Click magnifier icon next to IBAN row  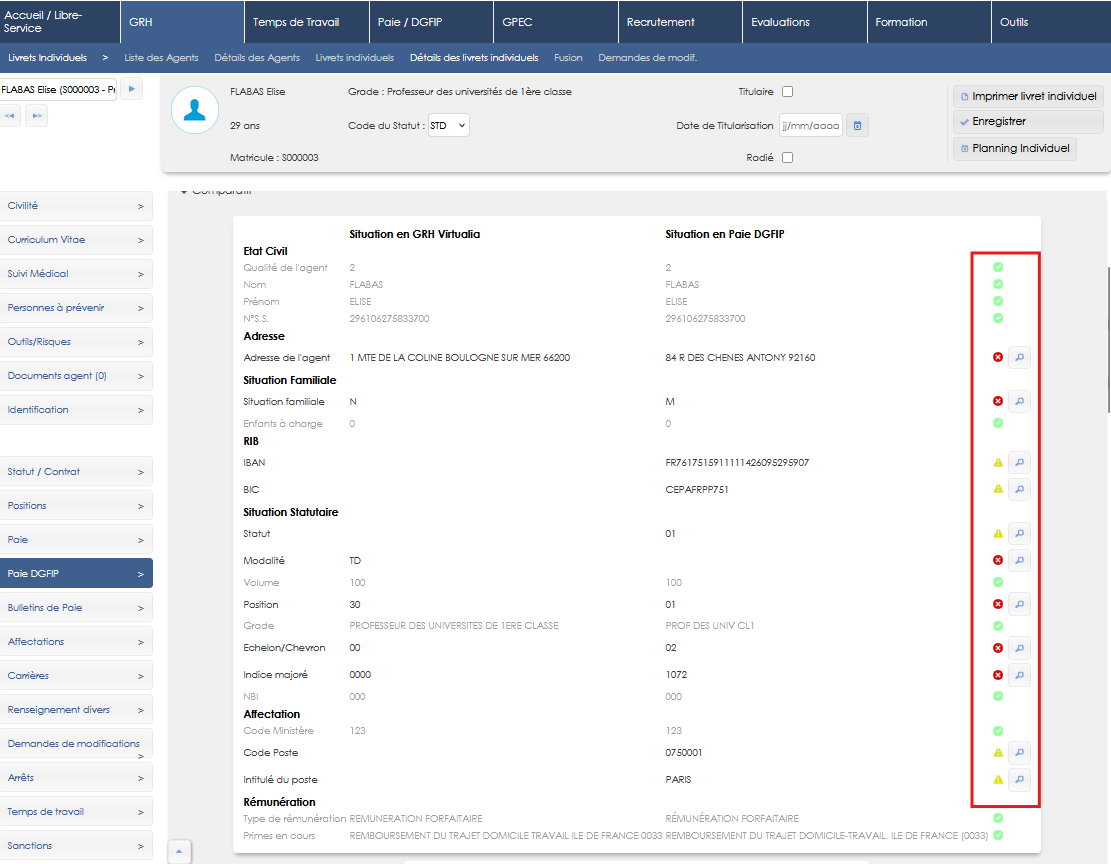tap(1018, 462)
